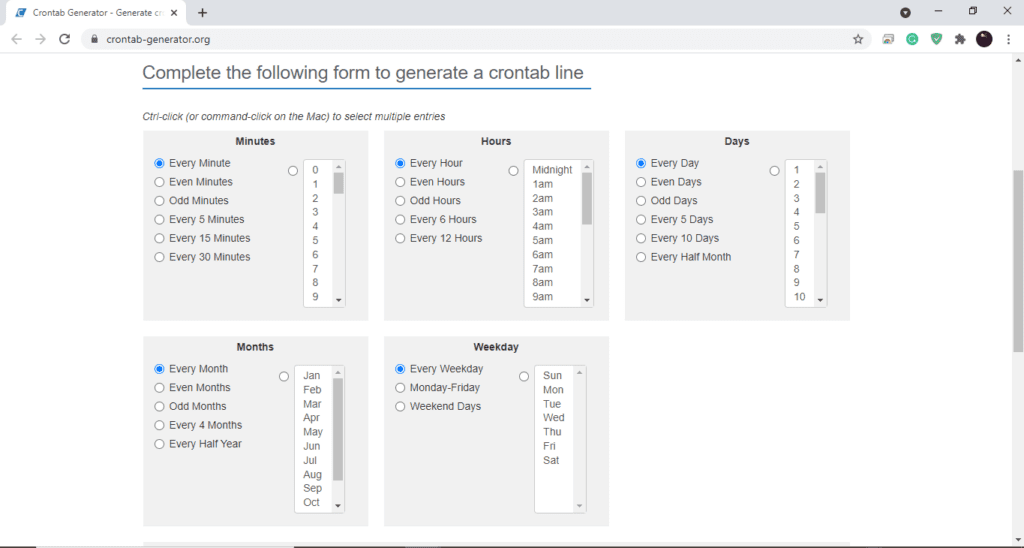The height and width of the screenshot is (548, 1024).
Task: Choose Every 6 Hours
Action: click(400, 219)
